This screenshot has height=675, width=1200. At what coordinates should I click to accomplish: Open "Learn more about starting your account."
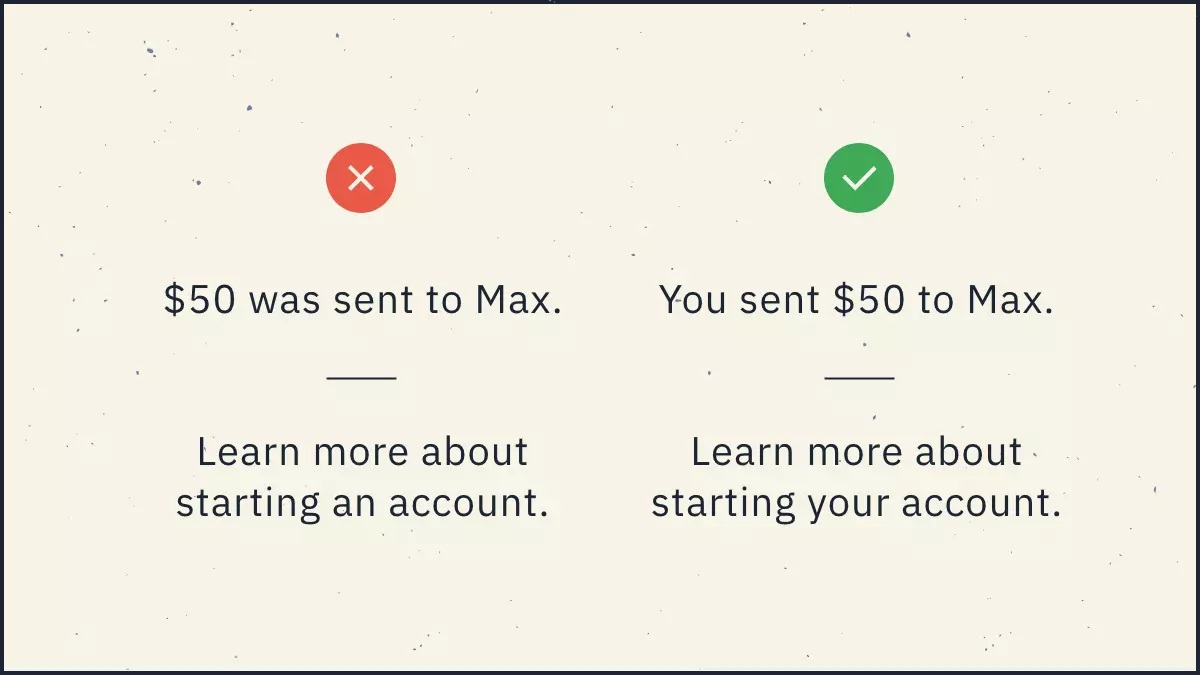click(857, 477)
